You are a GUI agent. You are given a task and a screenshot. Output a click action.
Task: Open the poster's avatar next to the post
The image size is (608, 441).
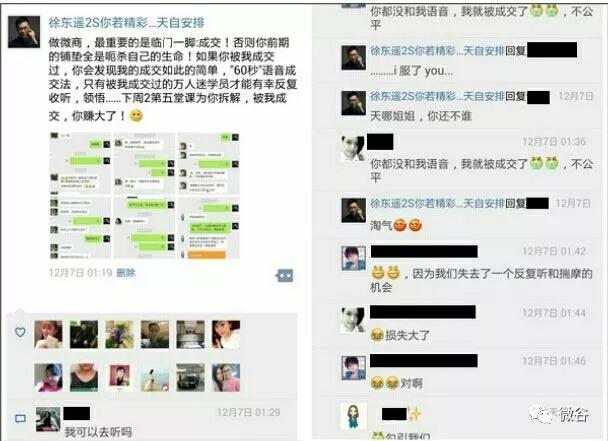(24, 32)
